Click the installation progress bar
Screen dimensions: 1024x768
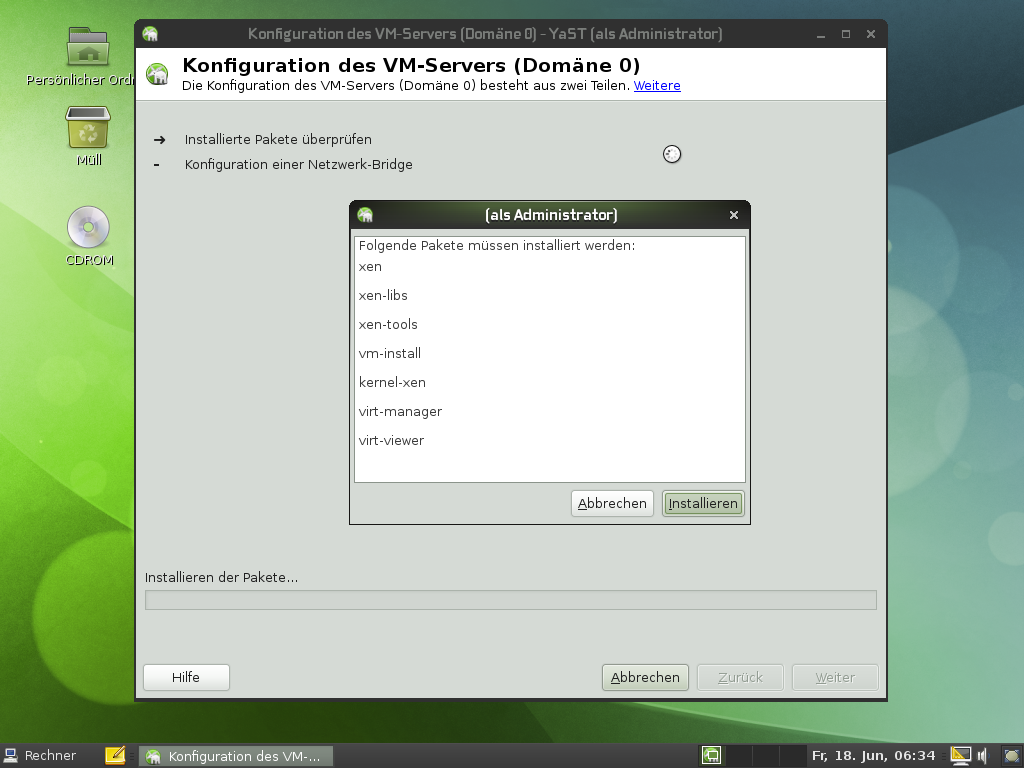point(511,599)
